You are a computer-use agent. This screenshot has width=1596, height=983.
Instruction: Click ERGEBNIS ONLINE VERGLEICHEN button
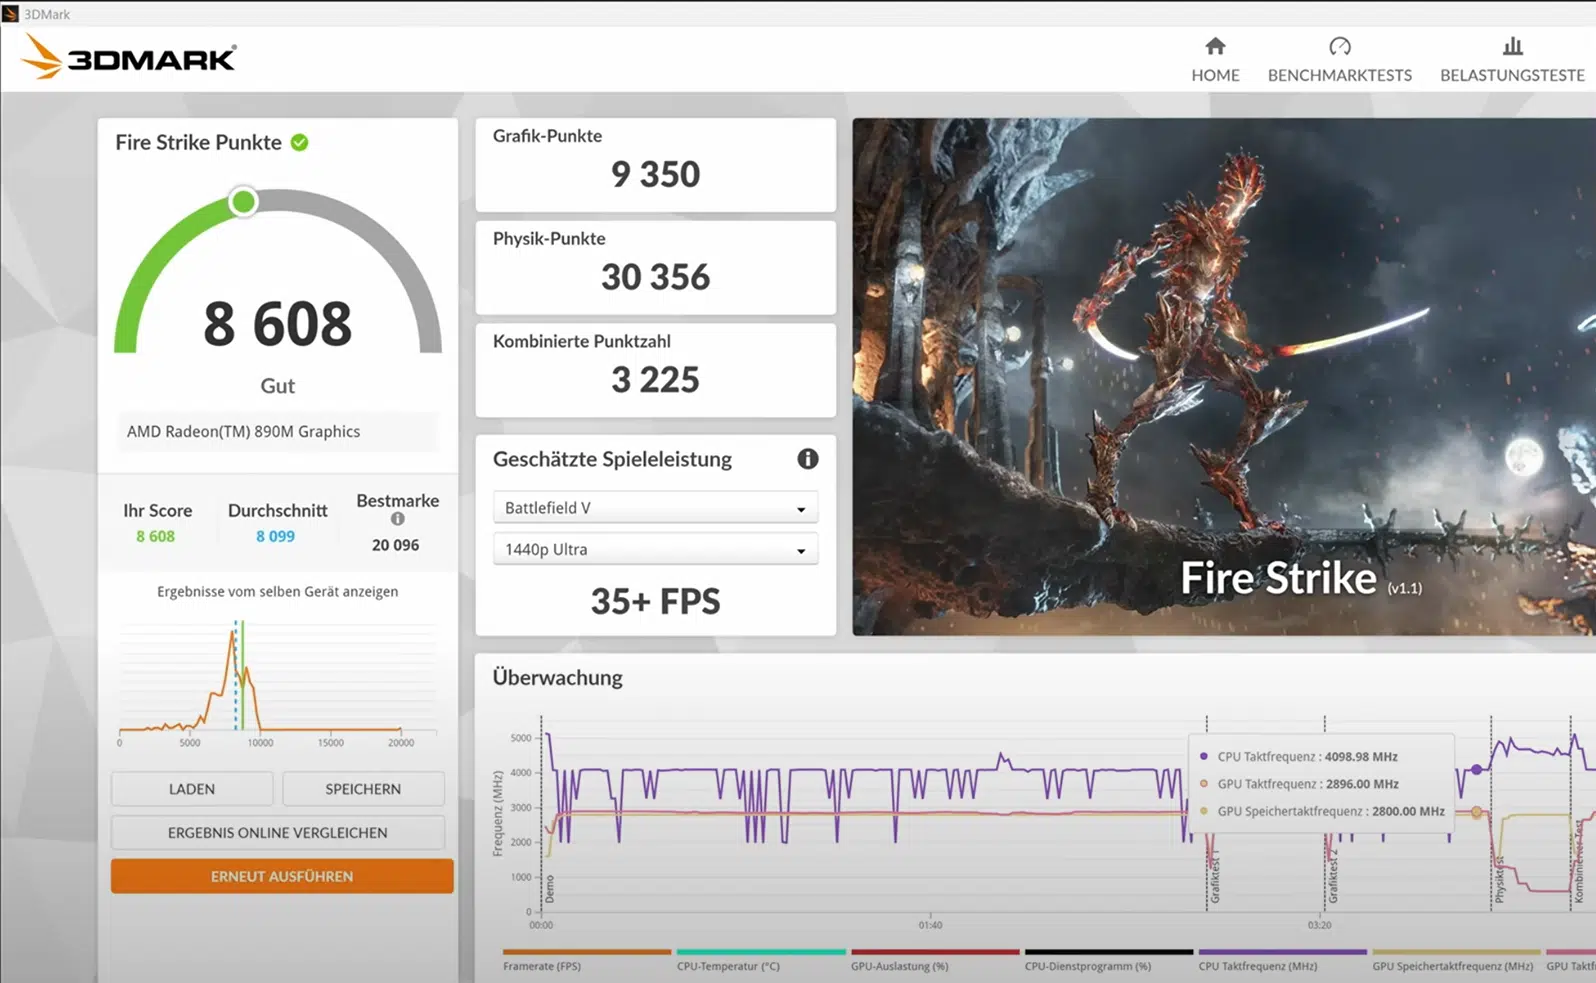coord(277,833)
